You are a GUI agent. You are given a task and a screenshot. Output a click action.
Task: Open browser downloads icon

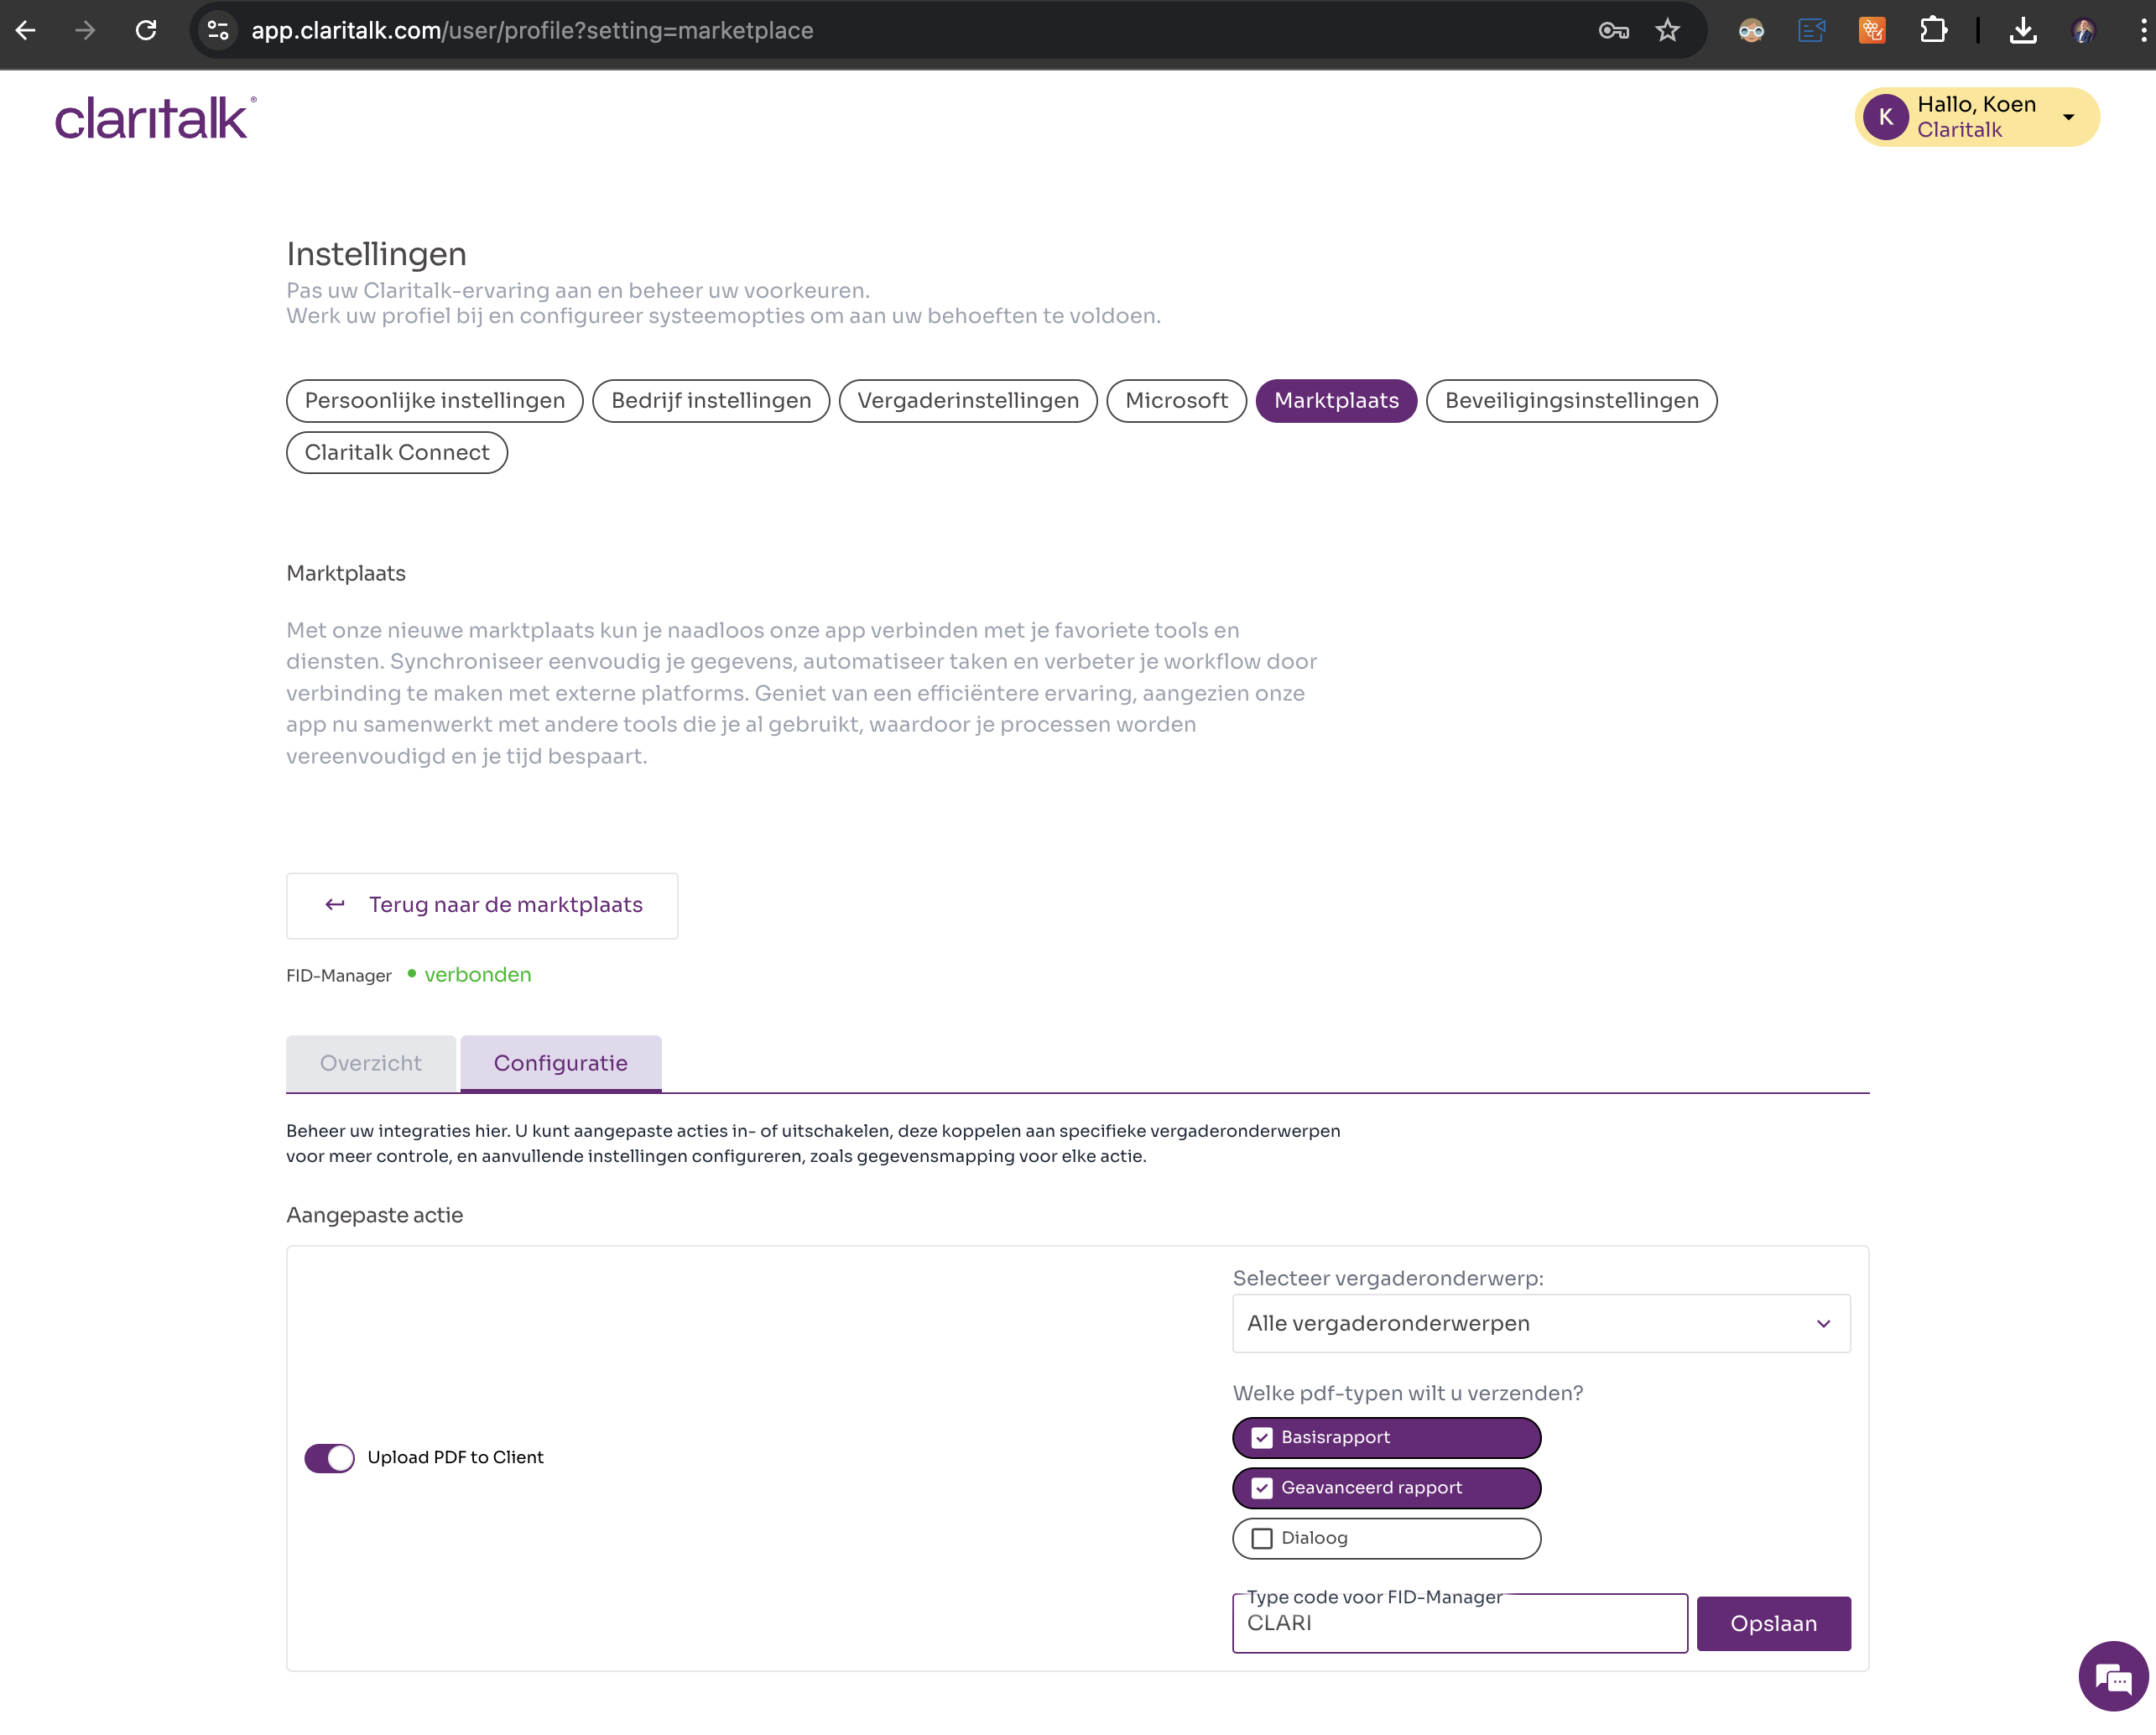click(2022, 30)
